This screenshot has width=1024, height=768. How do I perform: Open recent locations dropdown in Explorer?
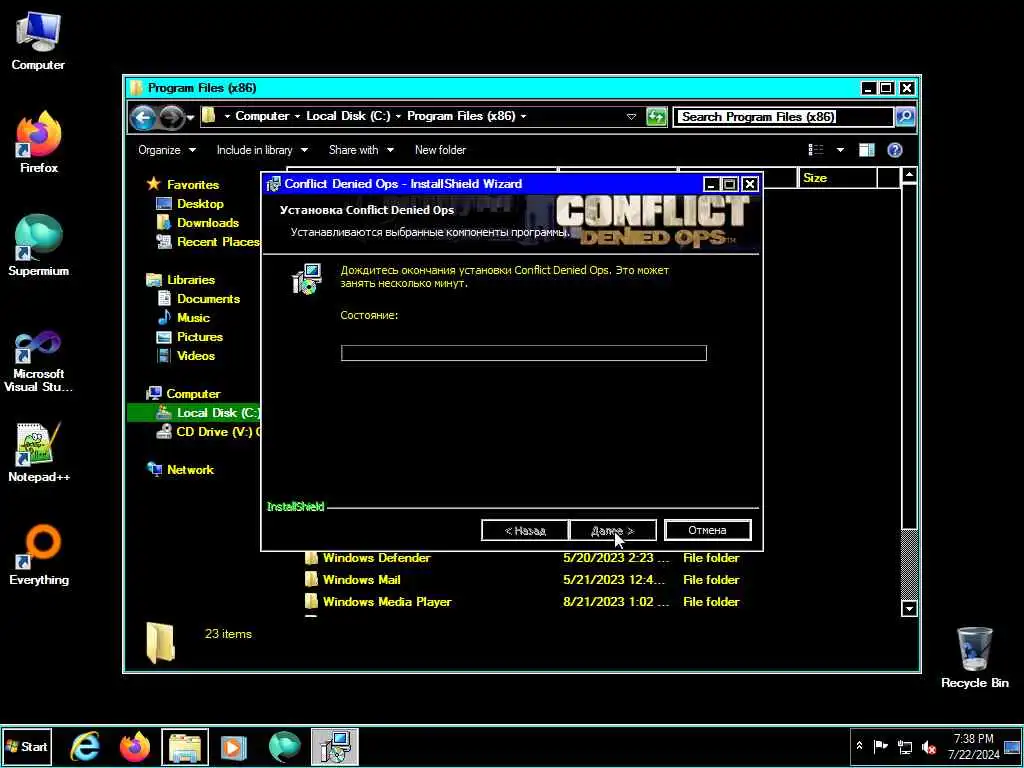click(x=190, y=118)
